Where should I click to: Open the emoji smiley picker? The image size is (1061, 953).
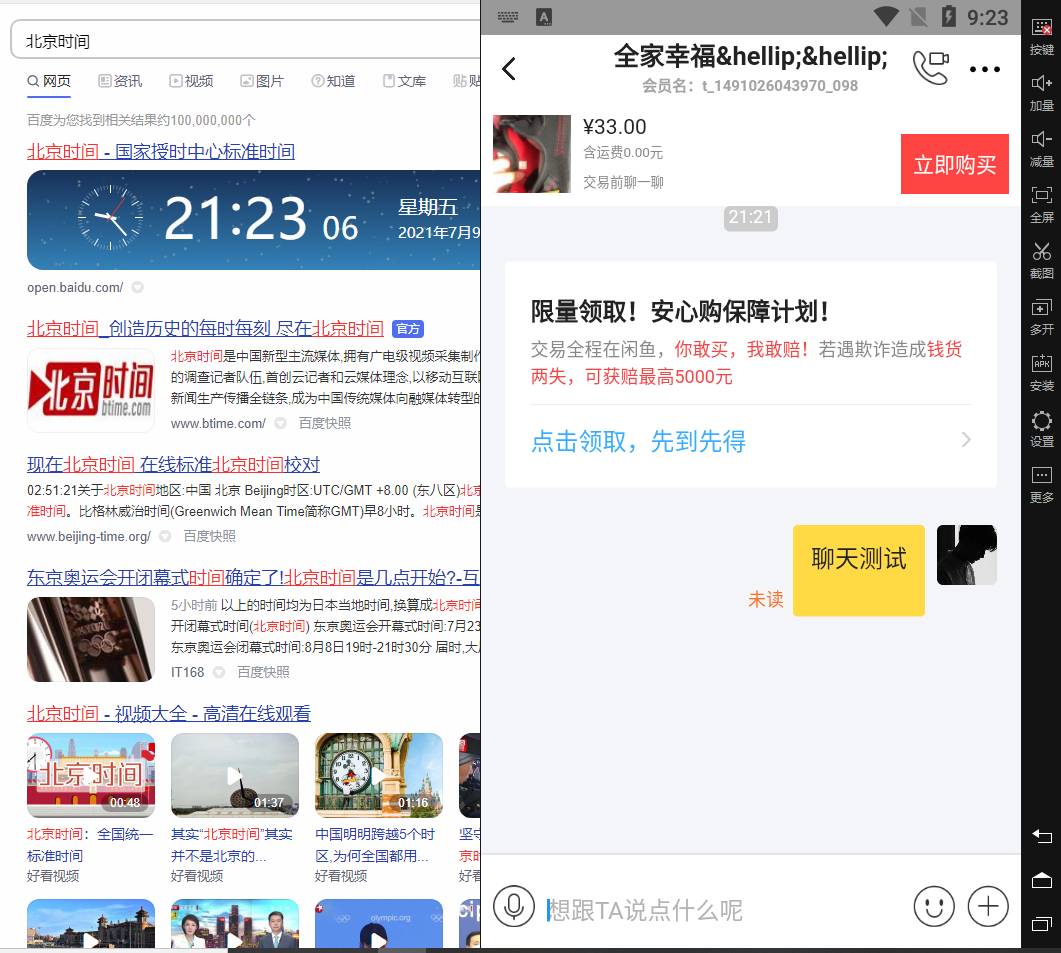(x=934, y=907)
